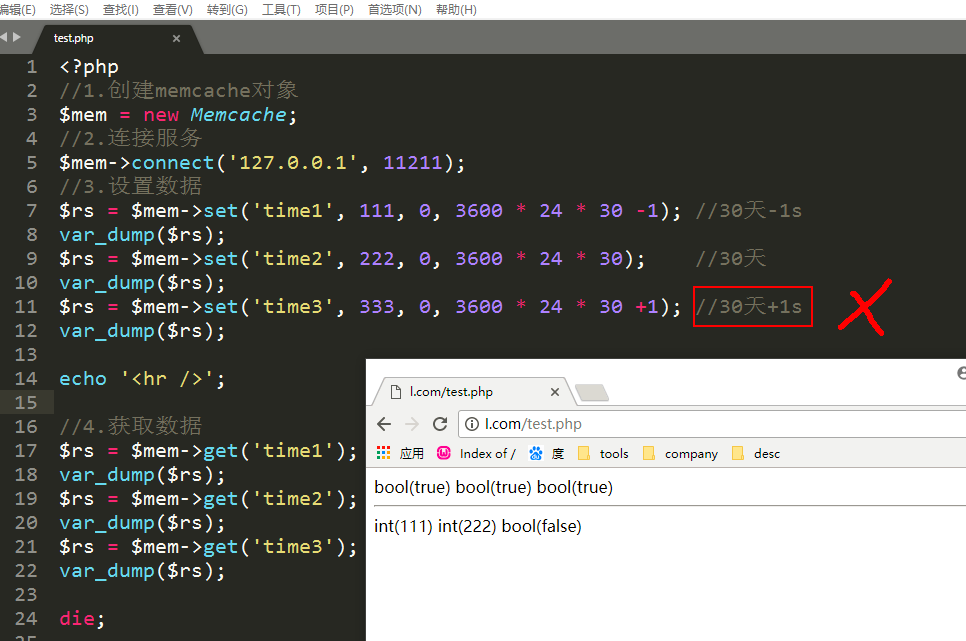Open the Index of / bookmark
Screen dimensions: 966x641
477,453
